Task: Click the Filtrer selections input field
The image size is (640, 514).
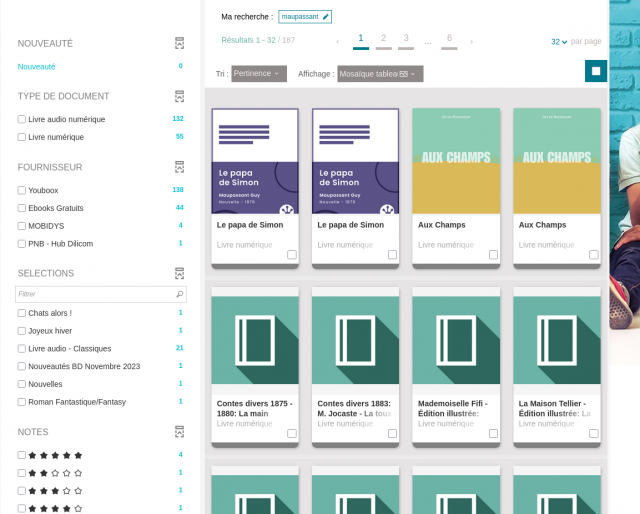Action: [101, 294]
